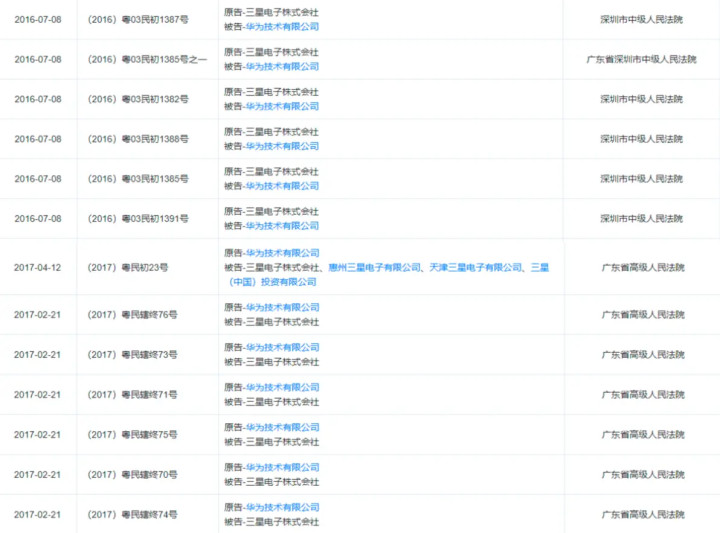Click plaintiff 三星电子株式会社 in the 粤03民初1387号 row
This screenshot has width=720, height=533.
282,12
